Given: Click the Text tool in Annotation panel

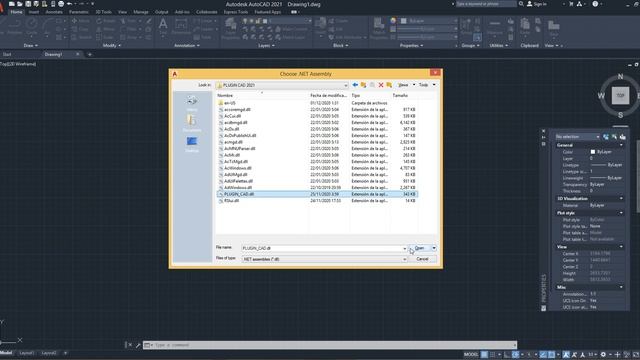Looking at the screenshot, I should point(163,27).
